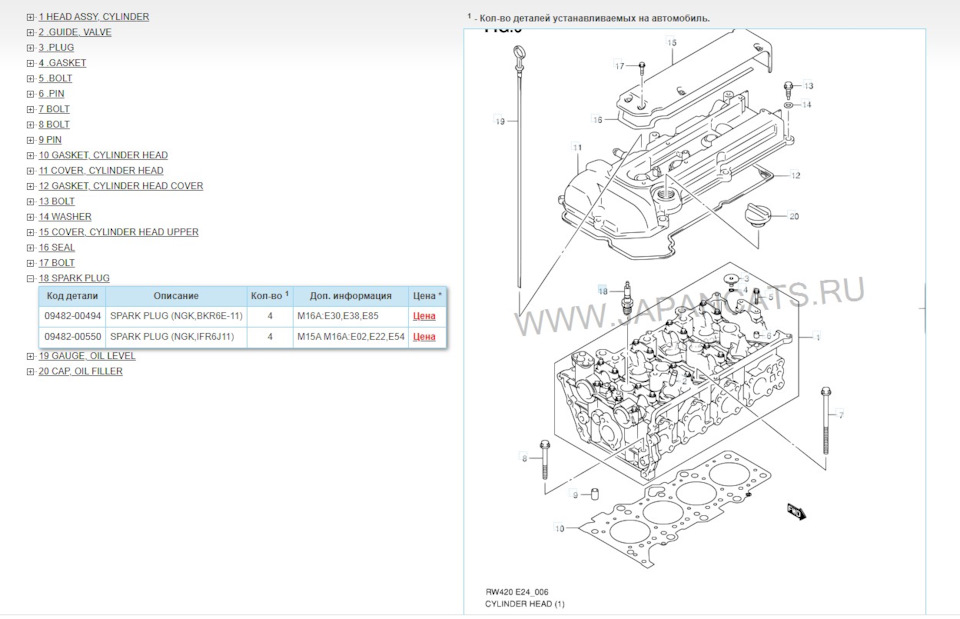Open the 3 PLUG link

click(x=56, y=47)
